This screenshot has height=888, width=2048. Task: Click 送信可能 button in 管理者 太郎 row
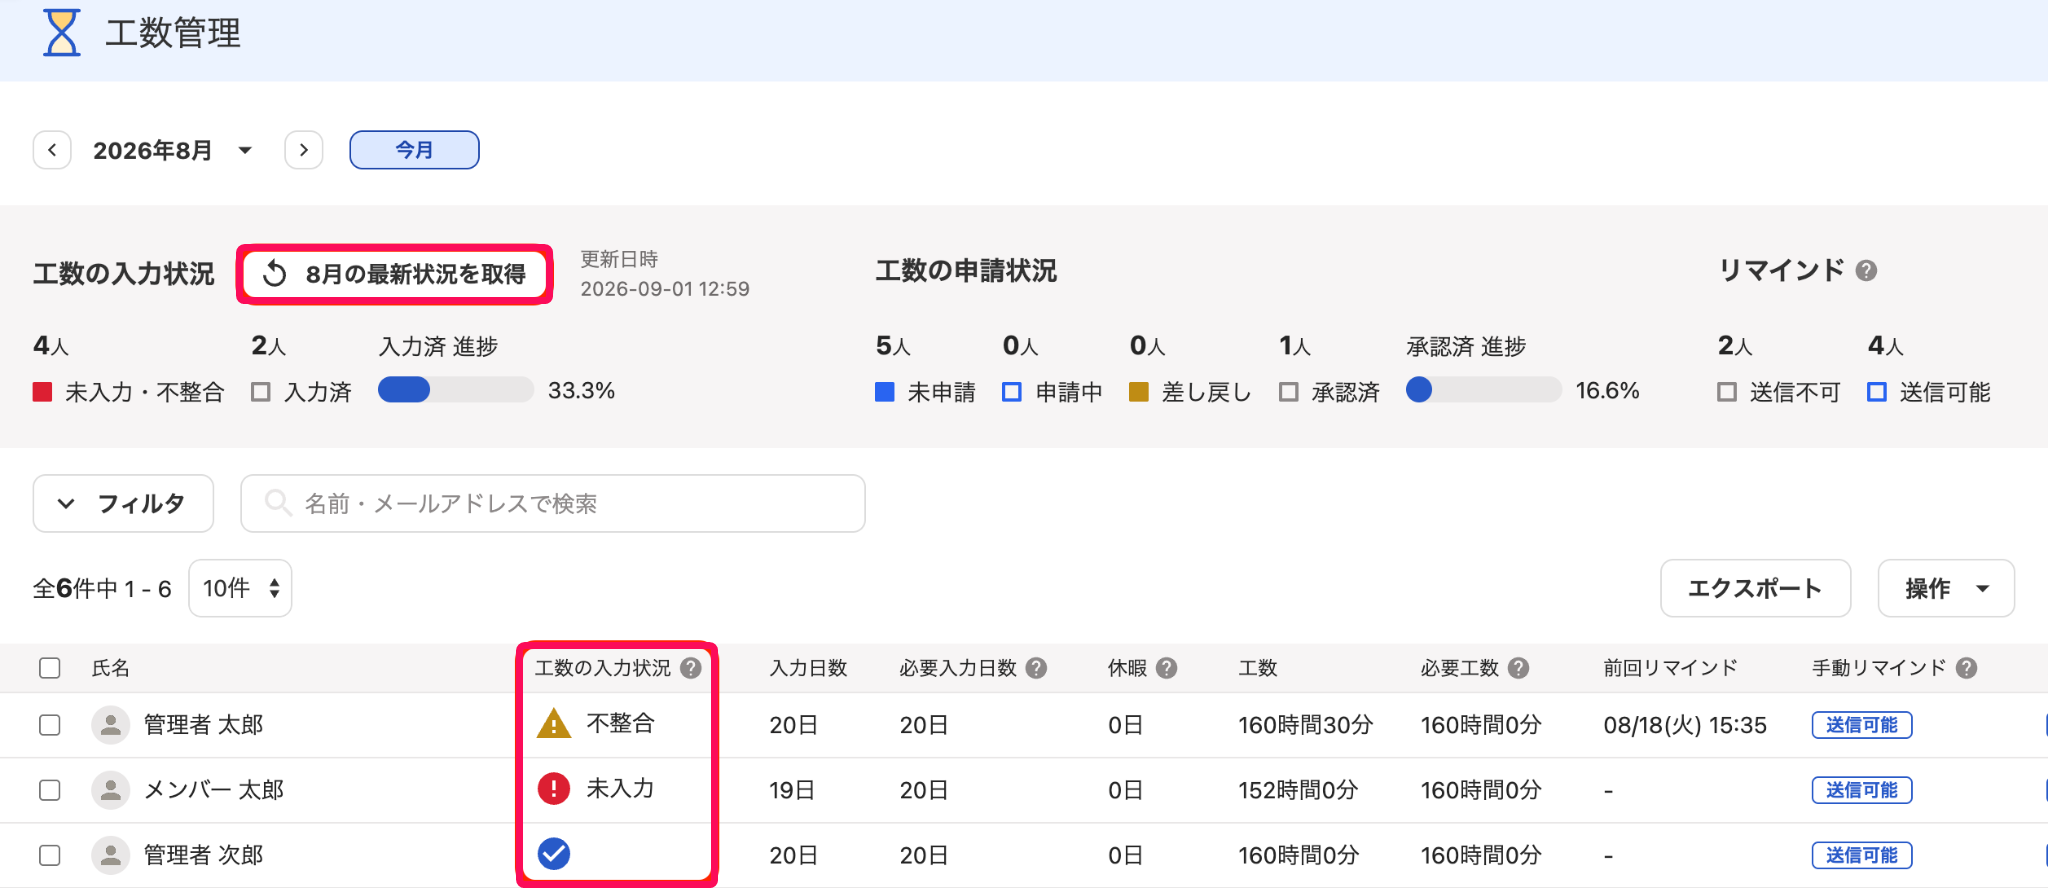[1862, 725]
